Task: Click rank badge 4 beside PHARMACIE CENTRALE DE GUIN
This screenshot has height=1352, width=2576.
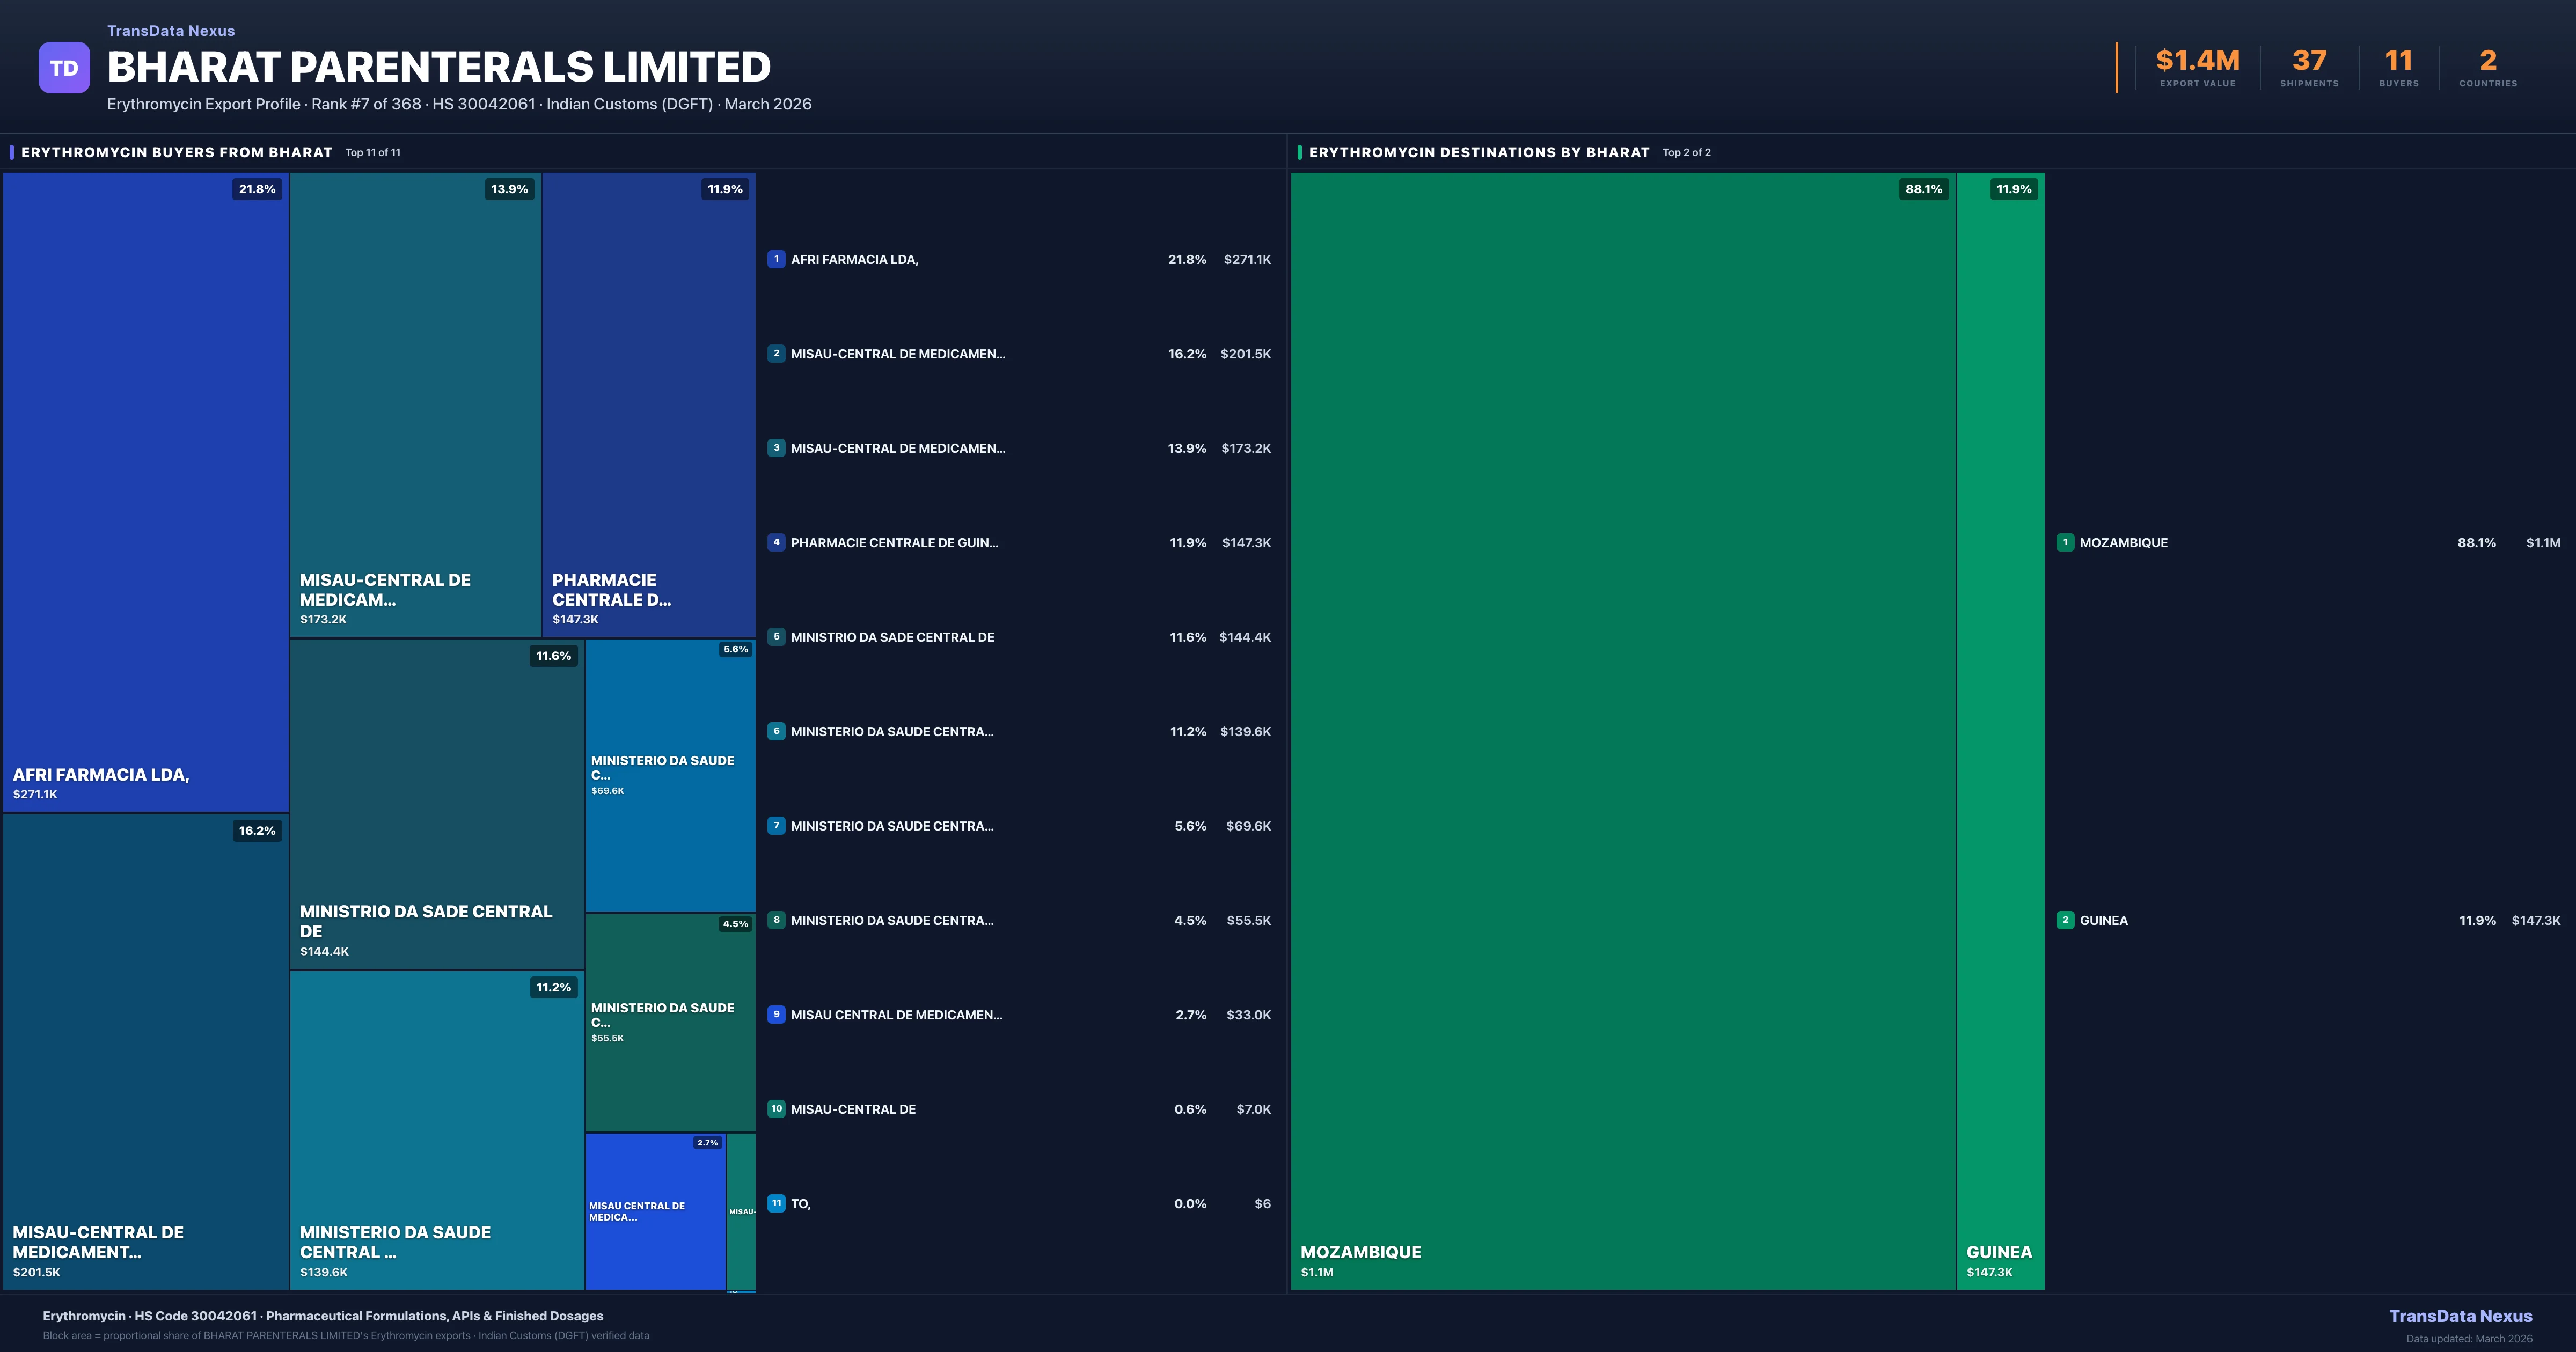Action: point(776,542)
